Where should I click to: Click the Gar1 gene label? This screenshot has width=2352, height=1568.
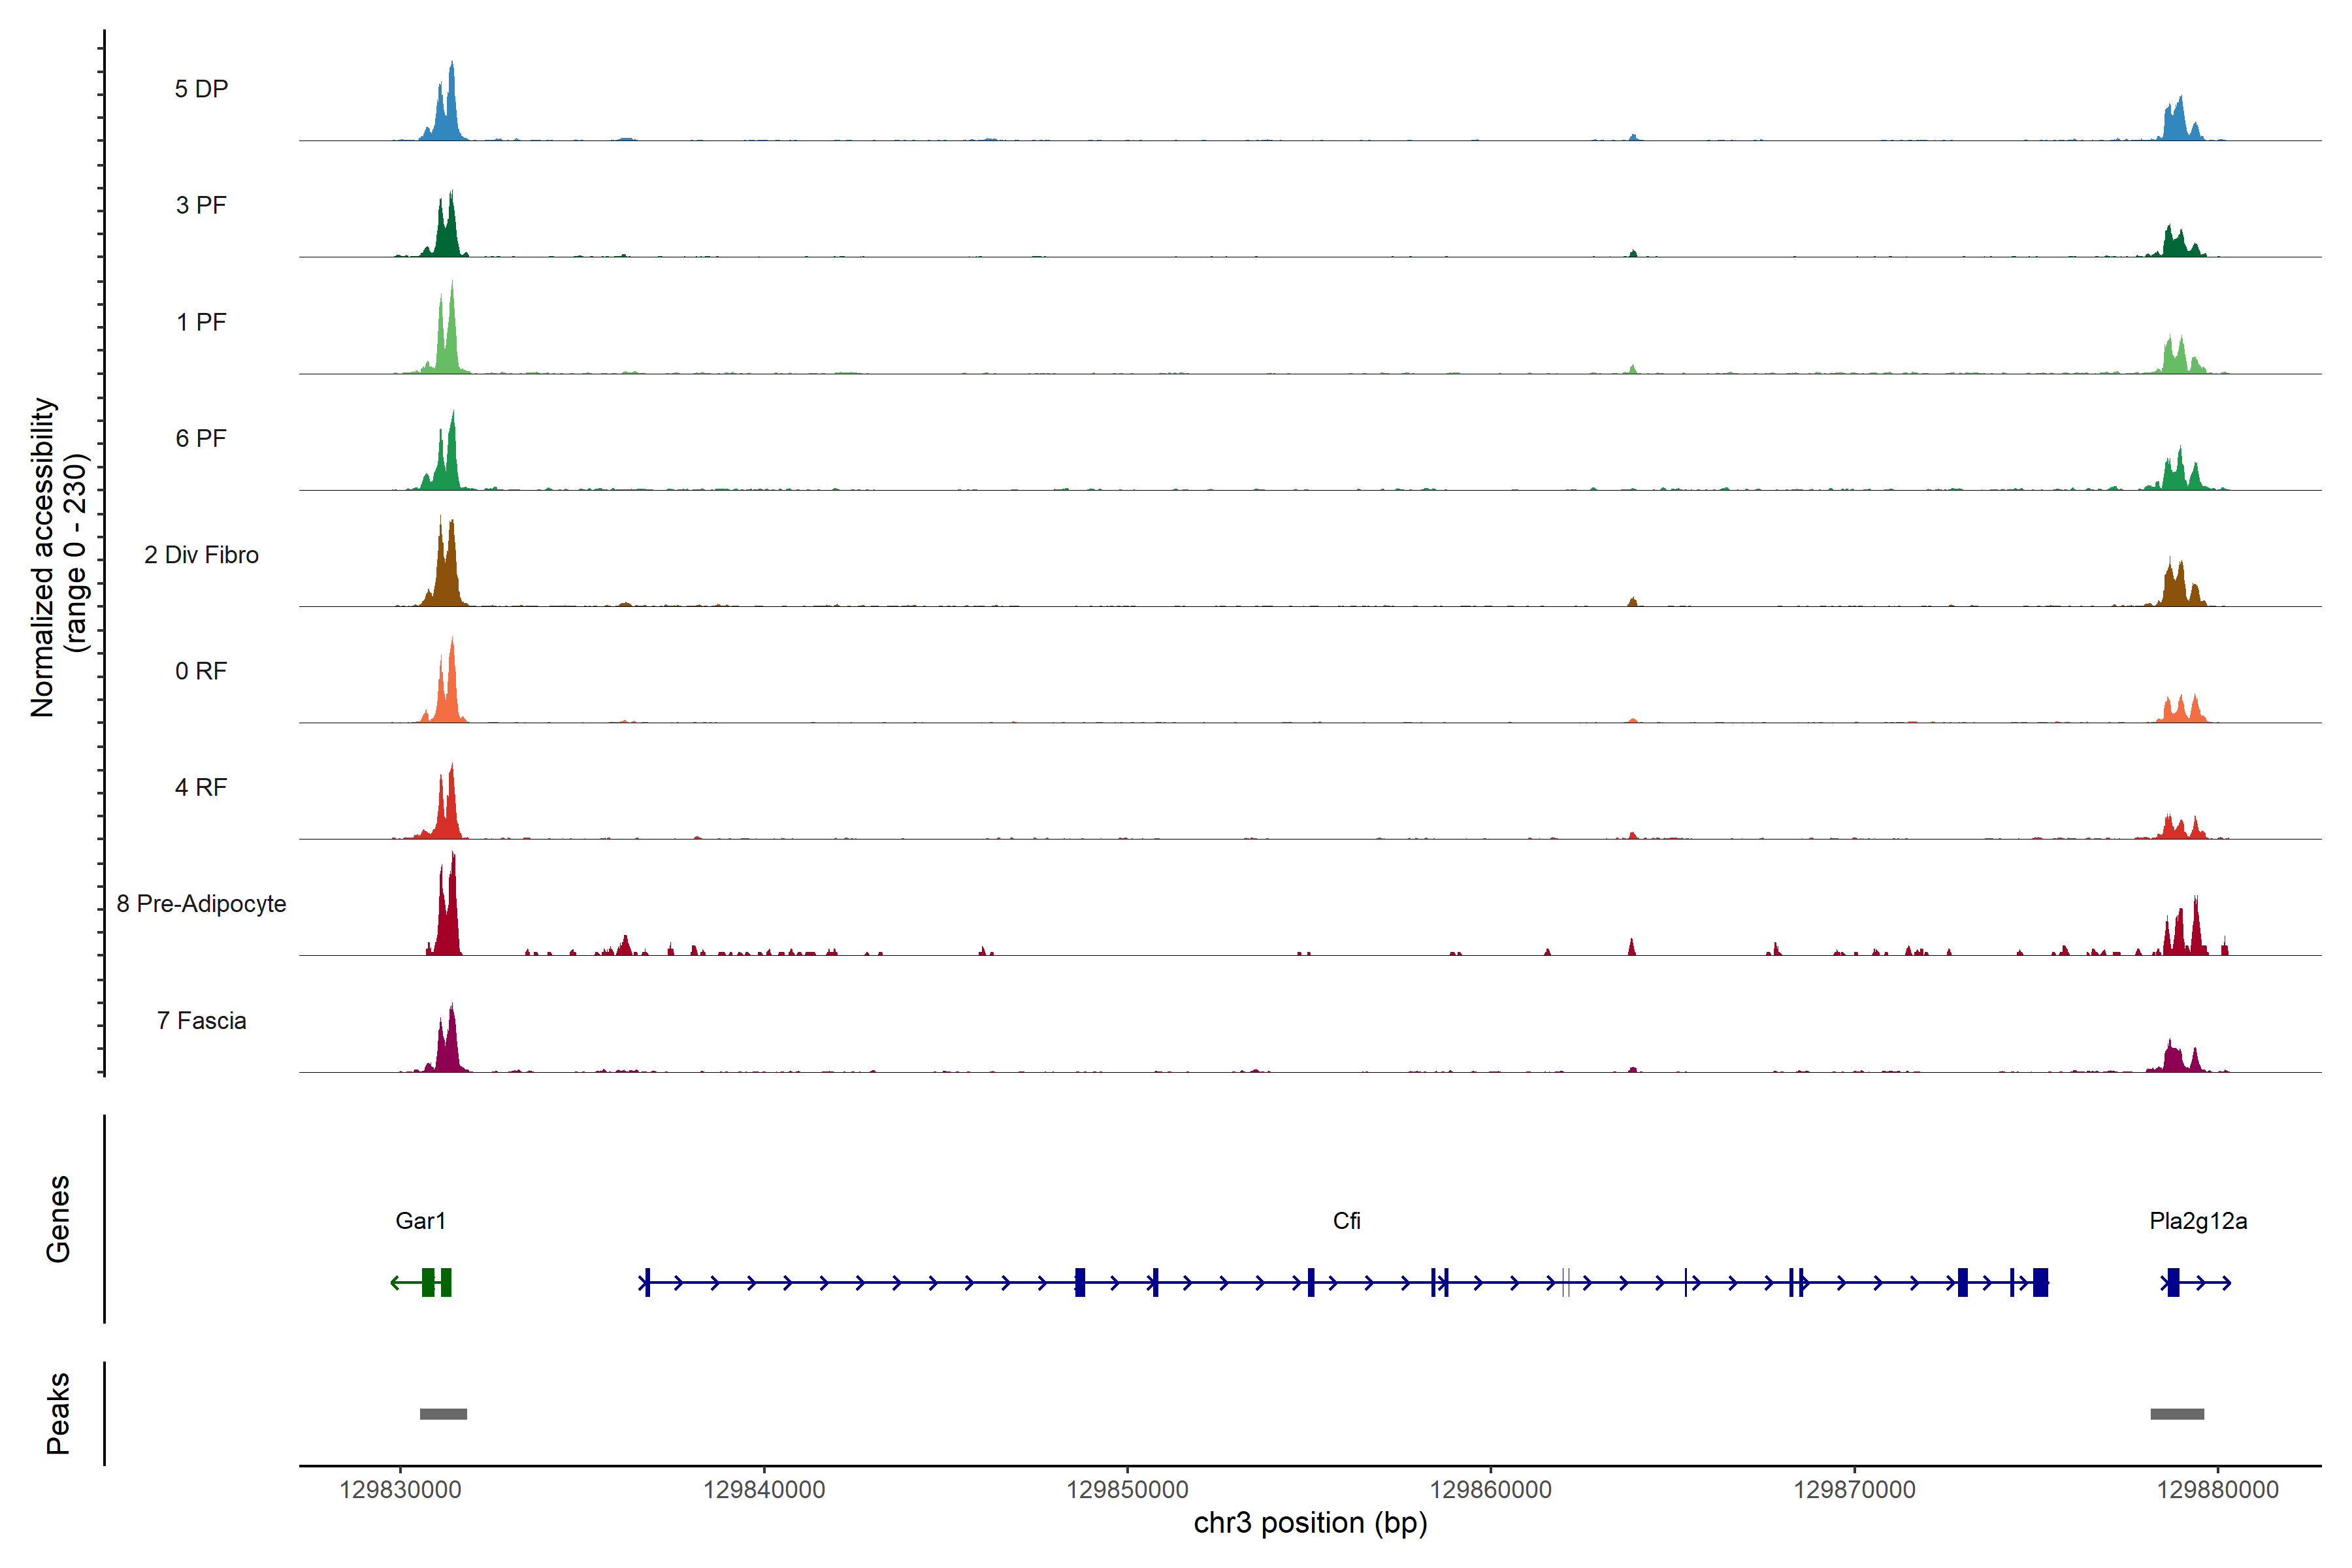click(x=420, y=1221)
